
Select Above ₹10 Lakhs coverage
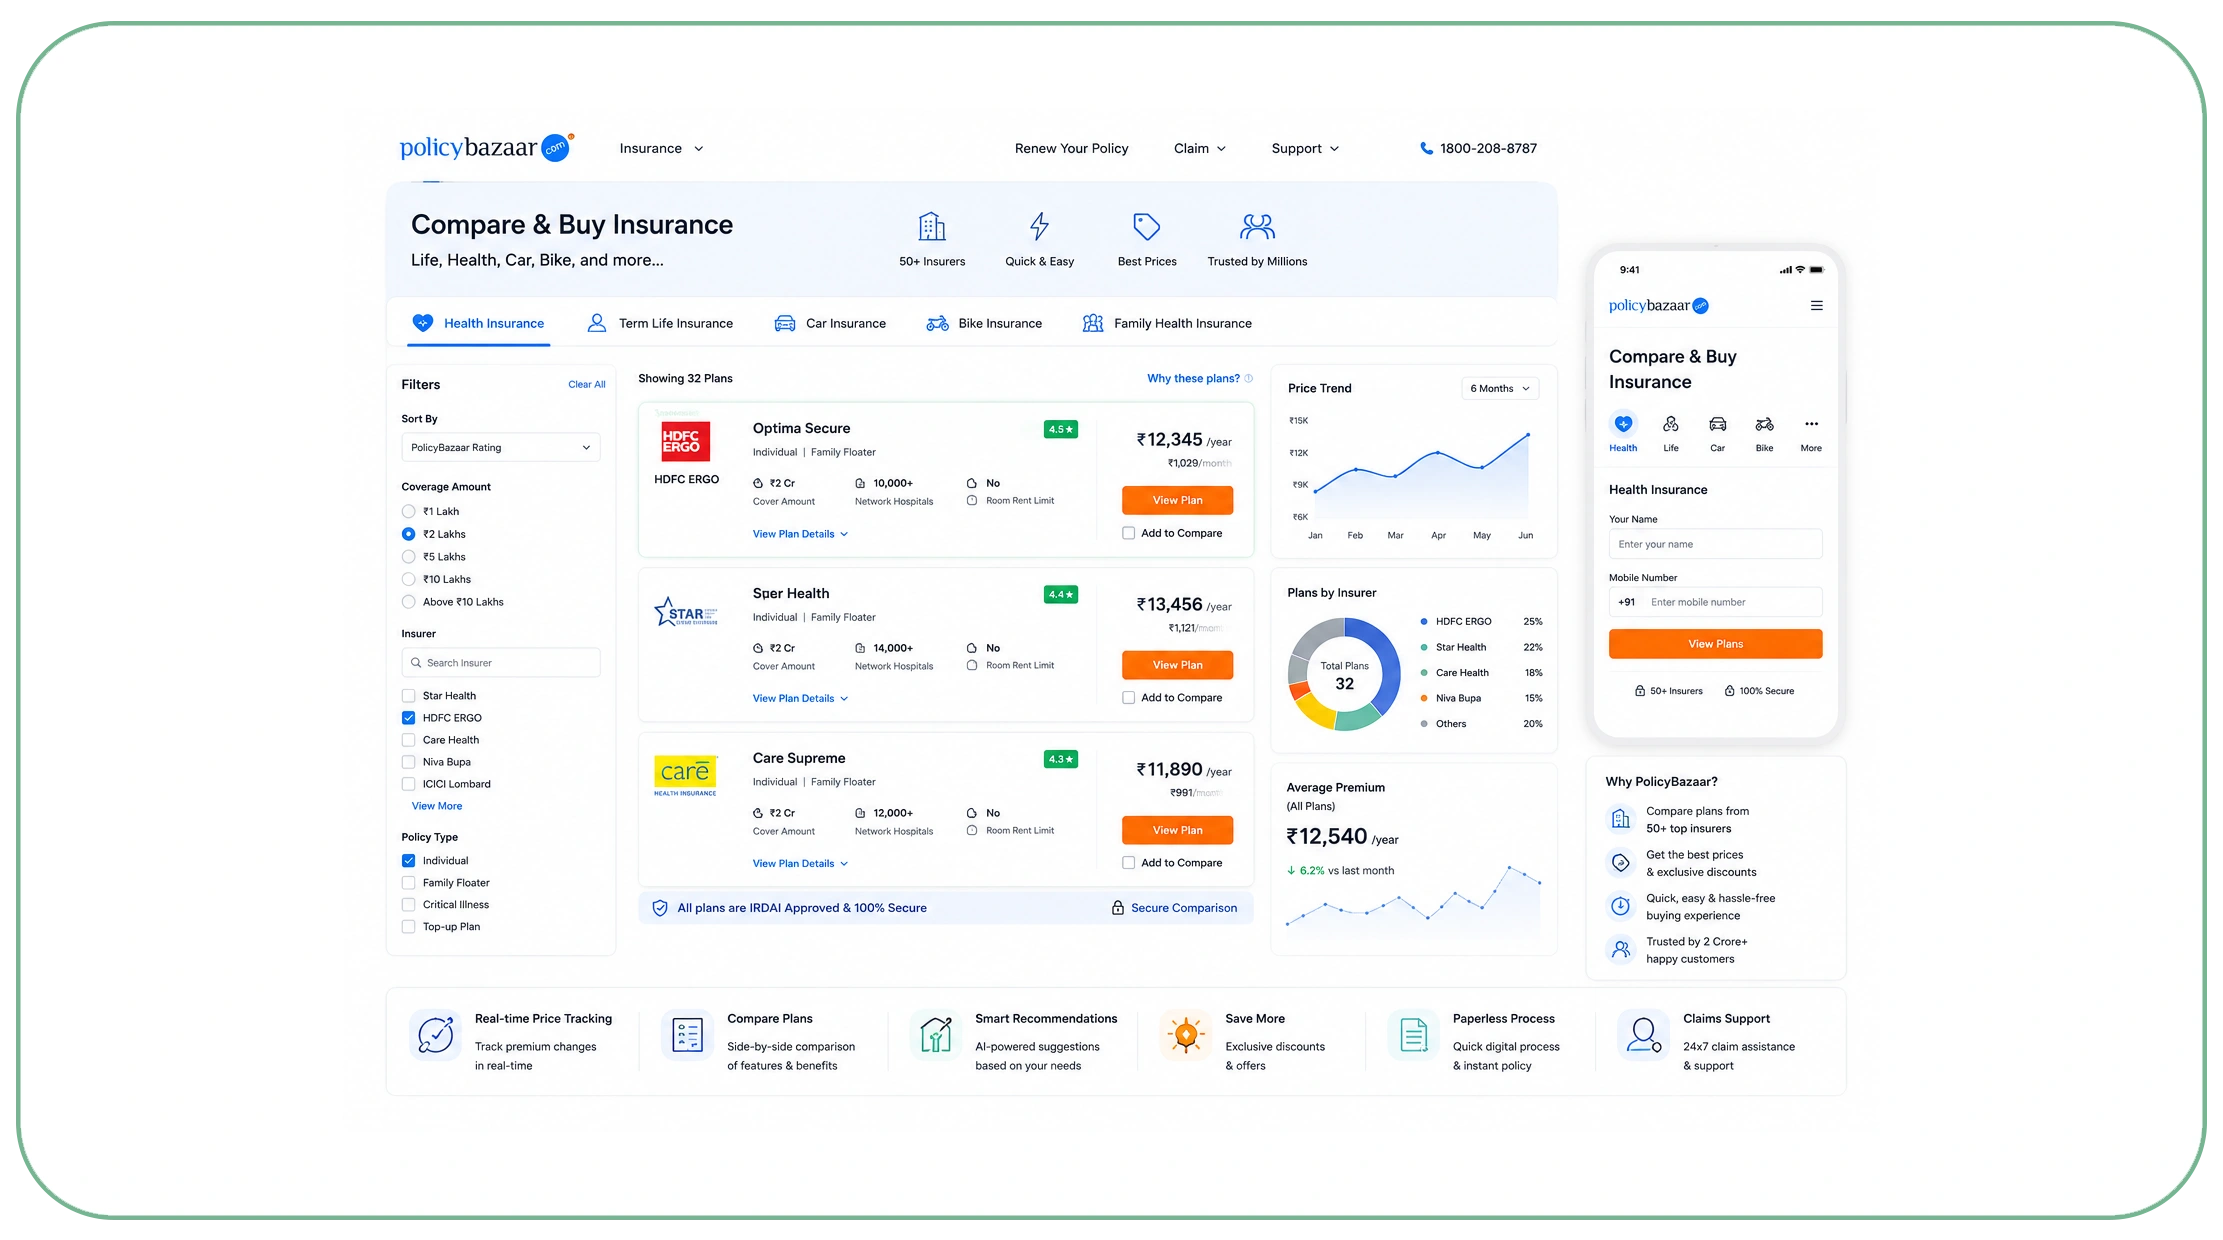point(408,602)
